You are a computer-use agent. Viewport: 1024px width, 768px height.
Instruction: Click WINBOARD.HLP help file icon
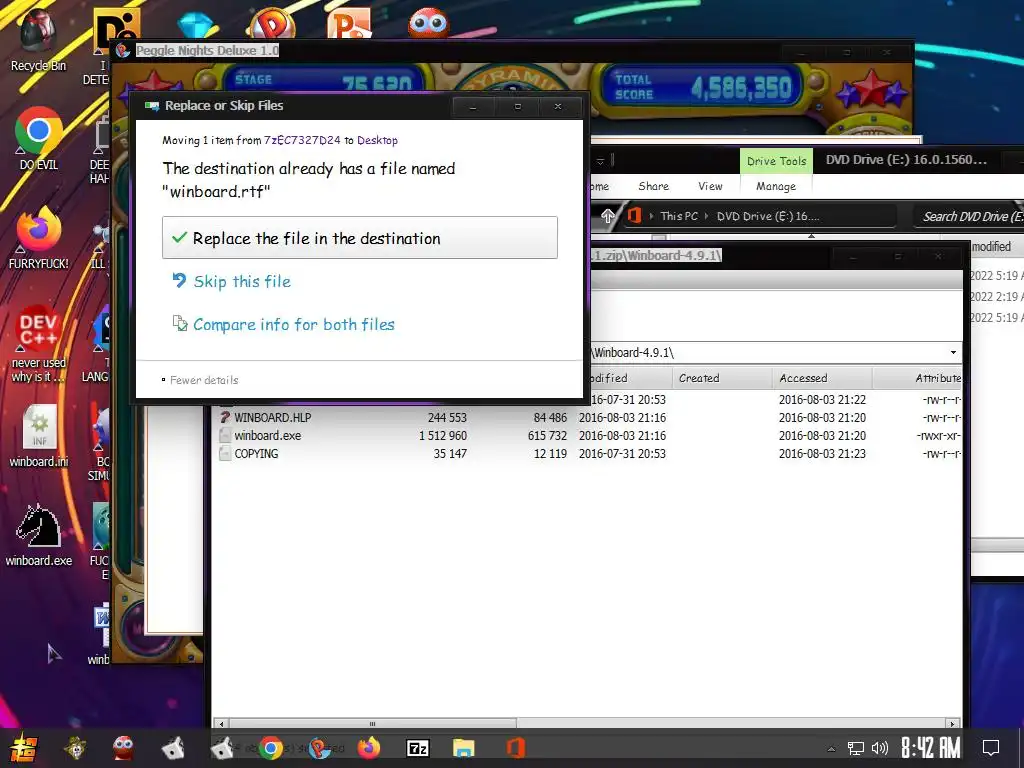[x=225, y=417]
